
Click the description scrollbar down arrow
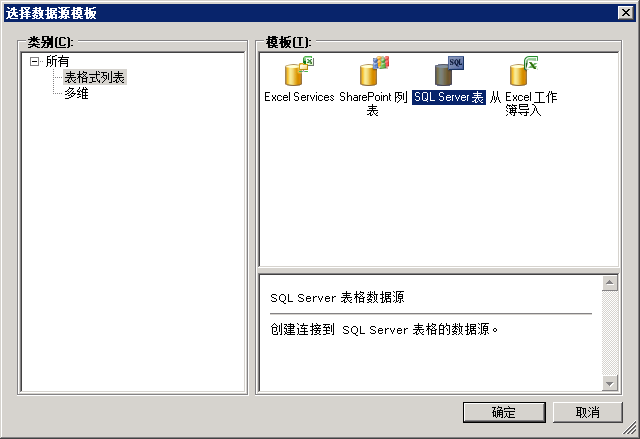coord(609,384)
